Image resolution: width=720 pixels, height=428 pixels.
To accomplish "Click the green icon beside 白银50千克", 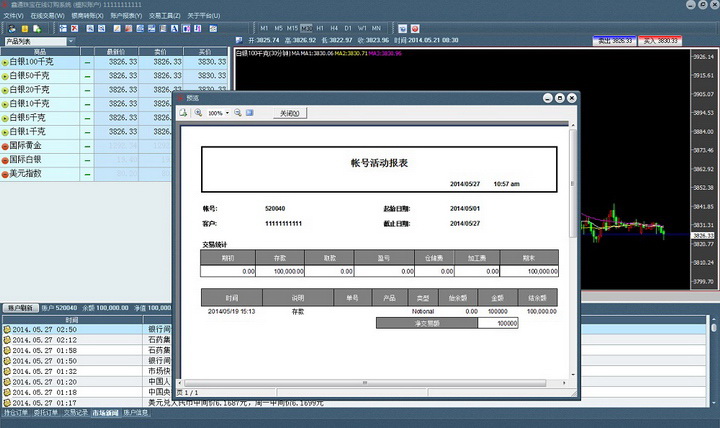I will point(5,77).
